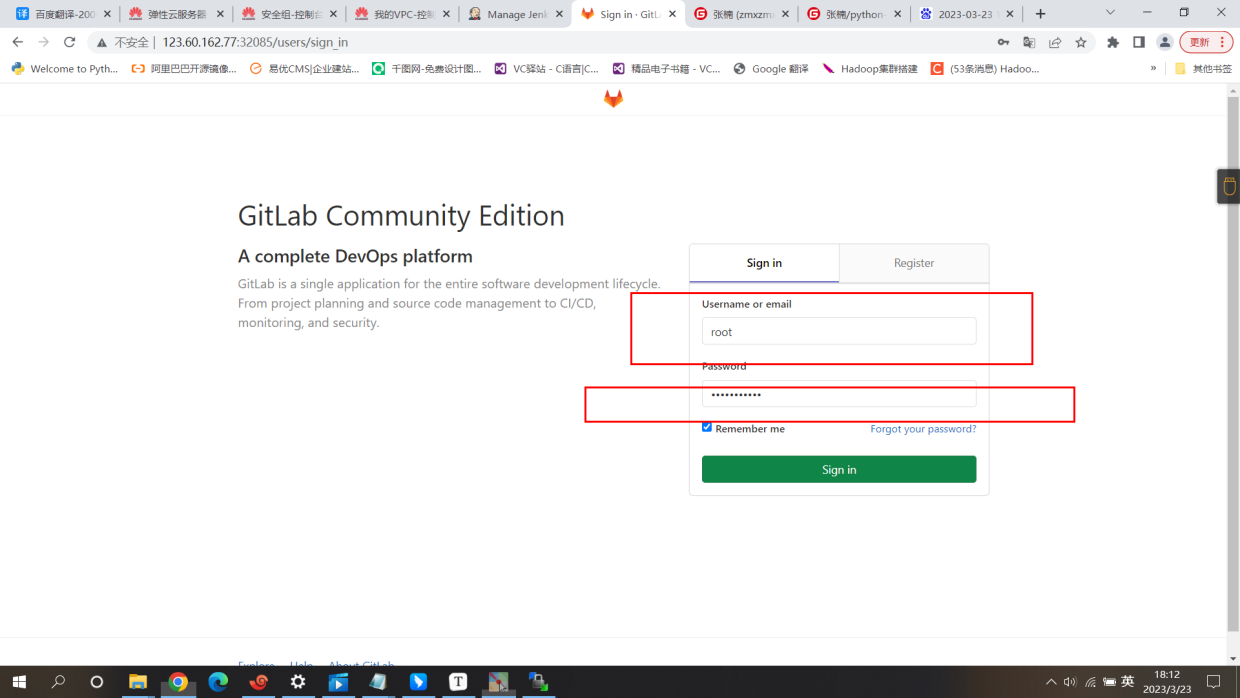Open Settings gear on taskbar
The height and width of the screenshot is (698, 1240).
pos(298,682)
